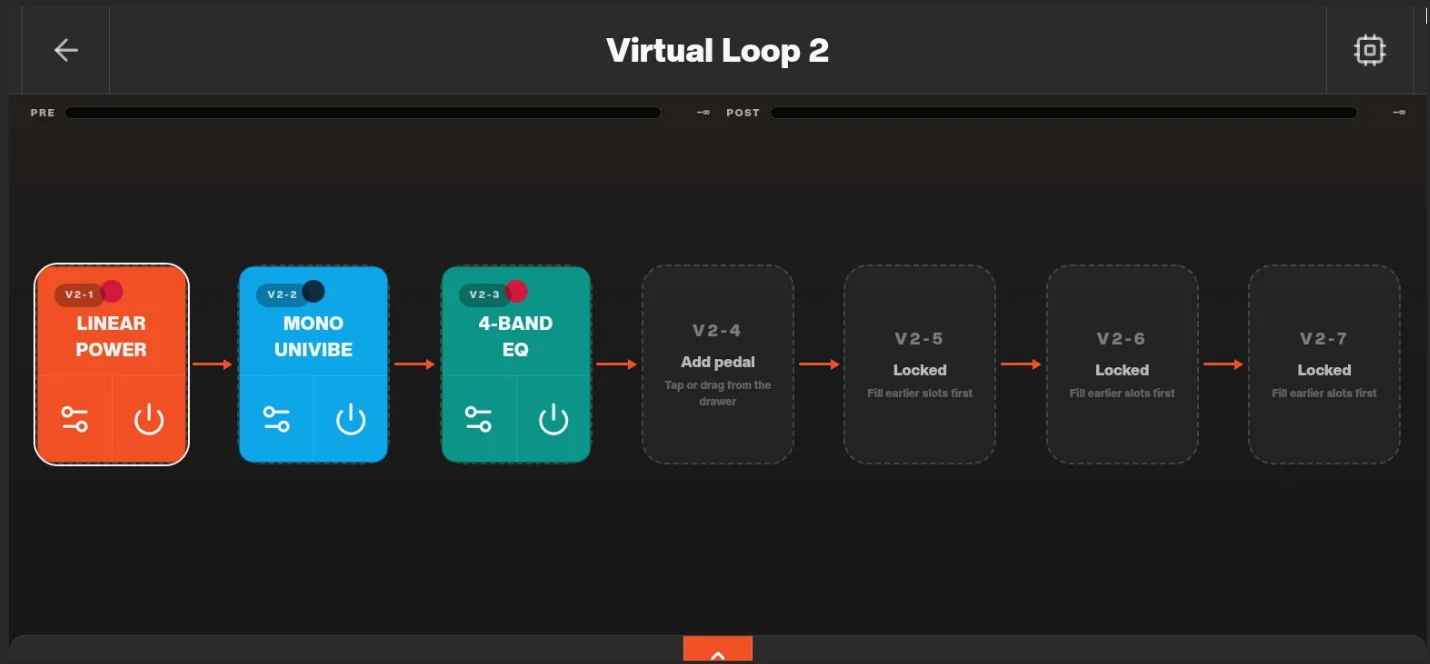1430x664 pixels.
Task: Click the locked V2-5 slot
Action: (920, 364)
